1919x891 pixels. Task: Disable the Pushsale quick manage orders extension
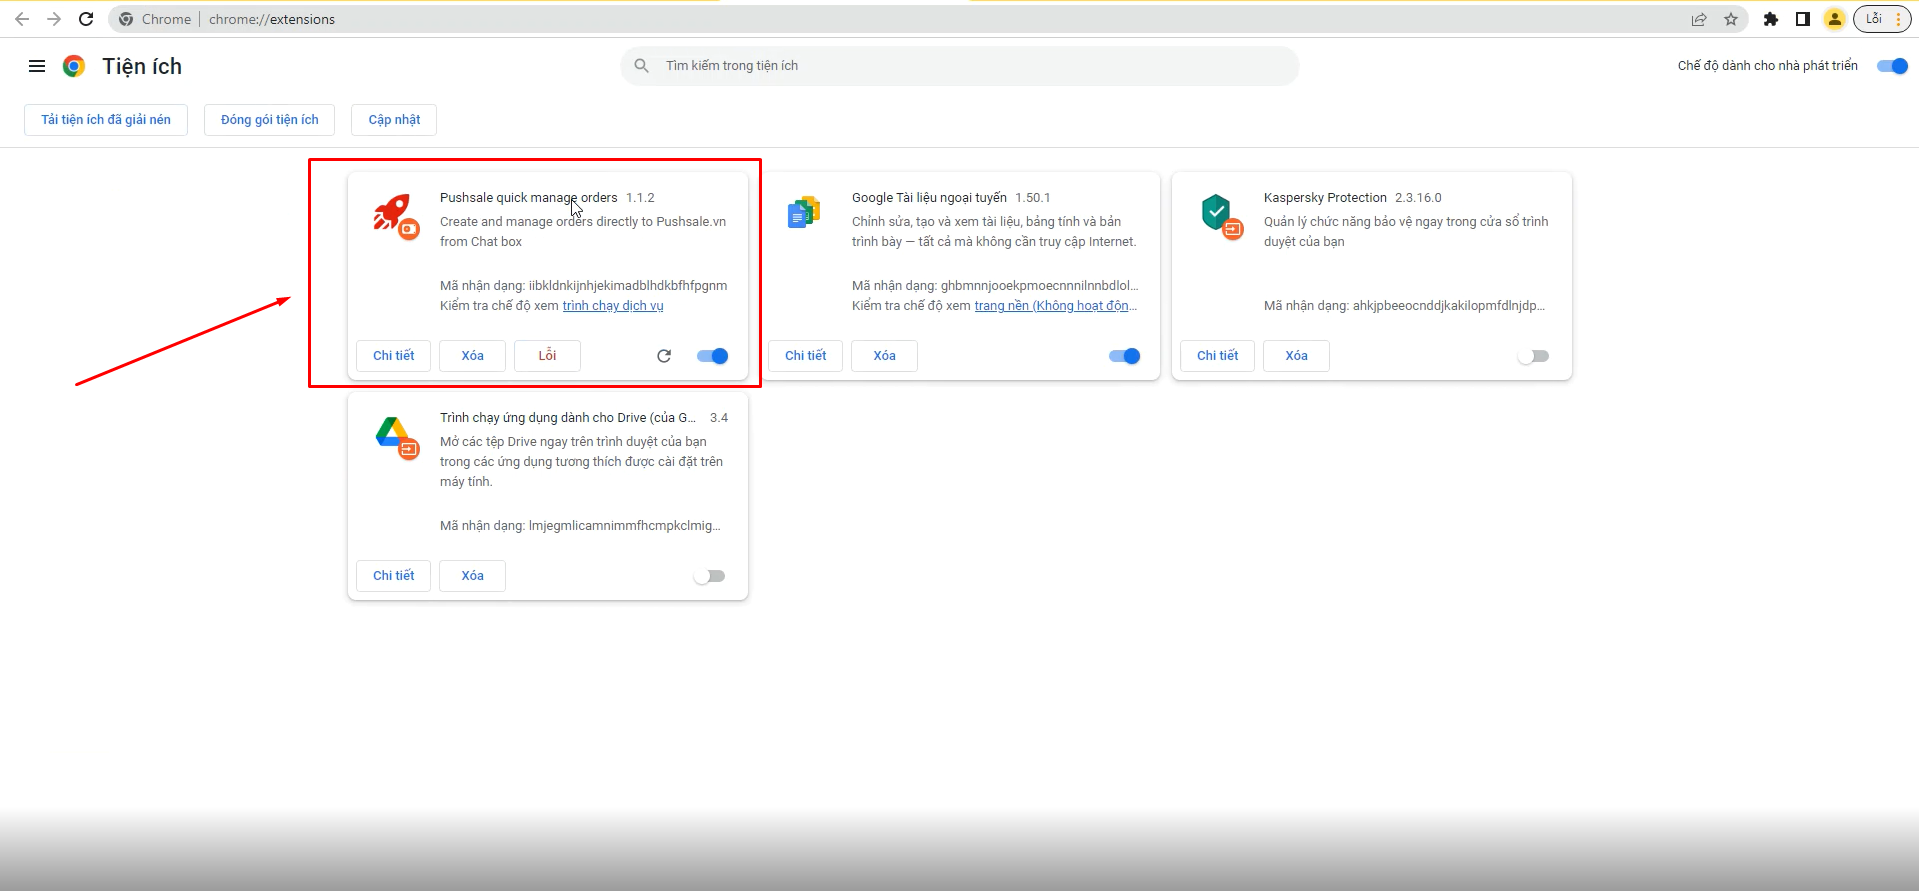713,356
